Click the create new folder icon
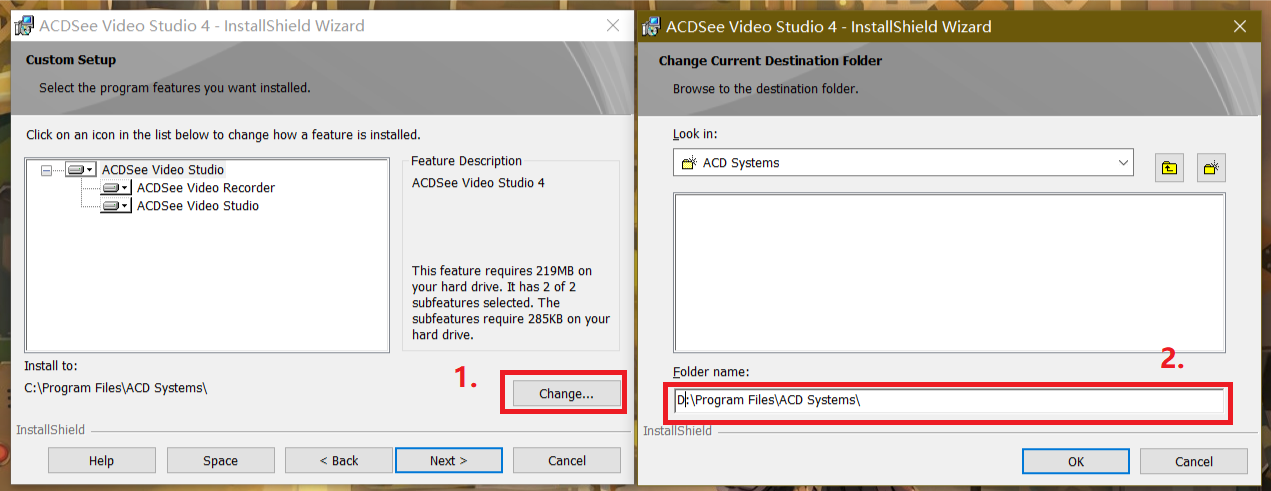Image resolution: width=1271 pixels, height=491 pixels. tap(1211, 167)
